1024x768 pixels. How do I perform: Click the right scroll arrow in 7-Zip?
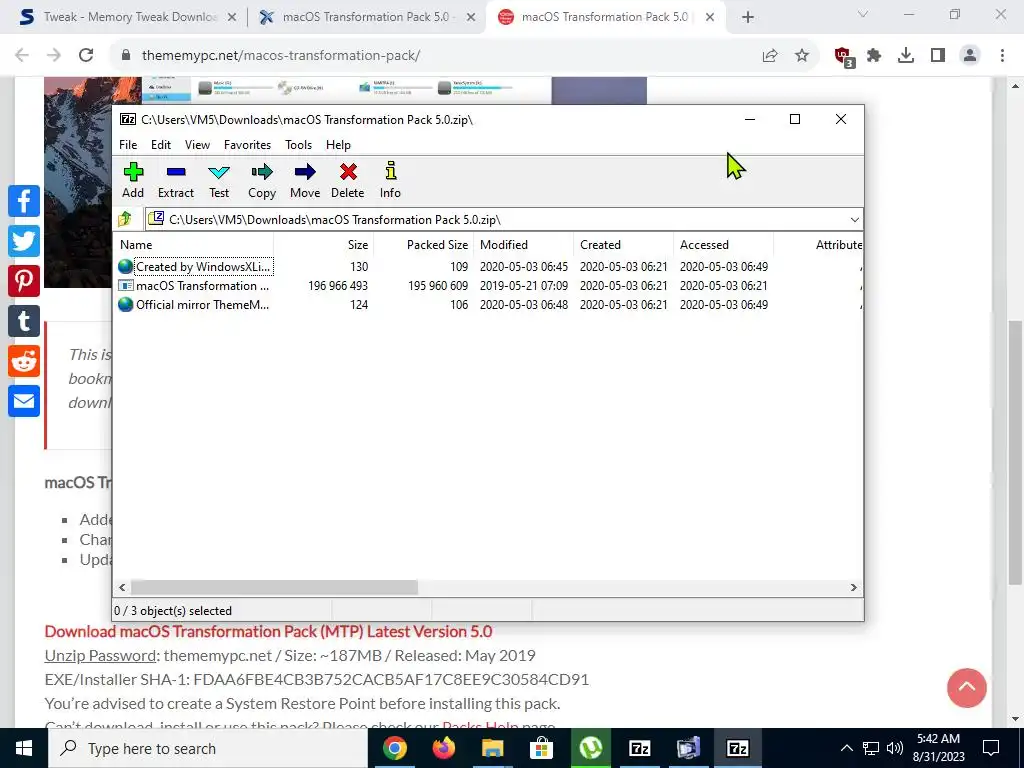[x=853, y=588]
